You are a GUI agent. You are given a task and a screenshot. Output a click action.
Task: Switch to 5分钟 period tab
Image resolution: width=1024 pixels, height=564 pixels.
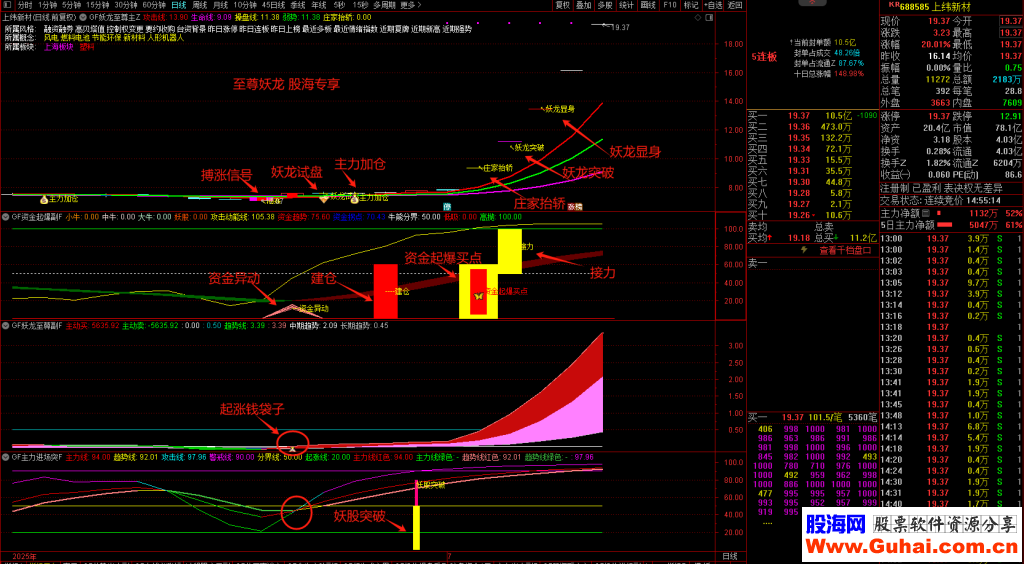point(72,5)
